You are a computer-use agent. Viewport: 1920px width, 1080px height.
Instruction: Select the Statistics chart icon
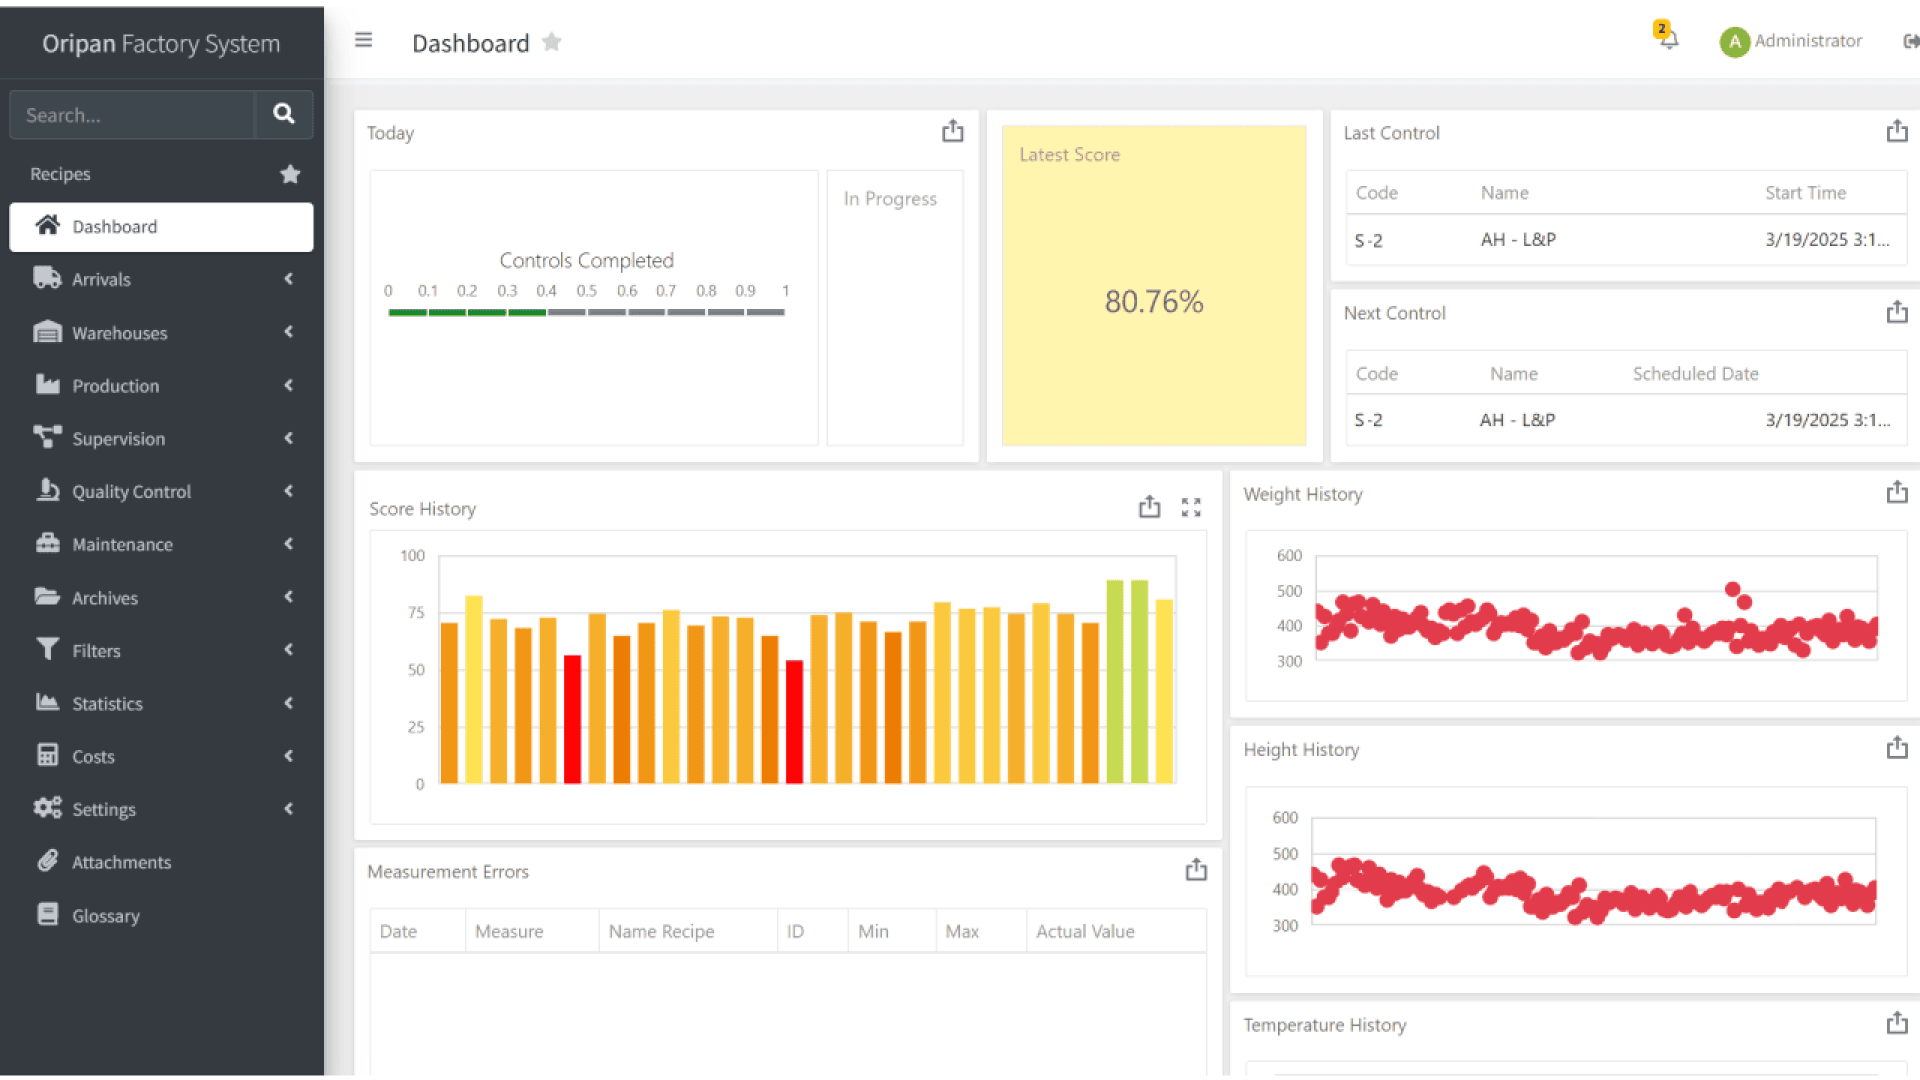tap(48, 703)
